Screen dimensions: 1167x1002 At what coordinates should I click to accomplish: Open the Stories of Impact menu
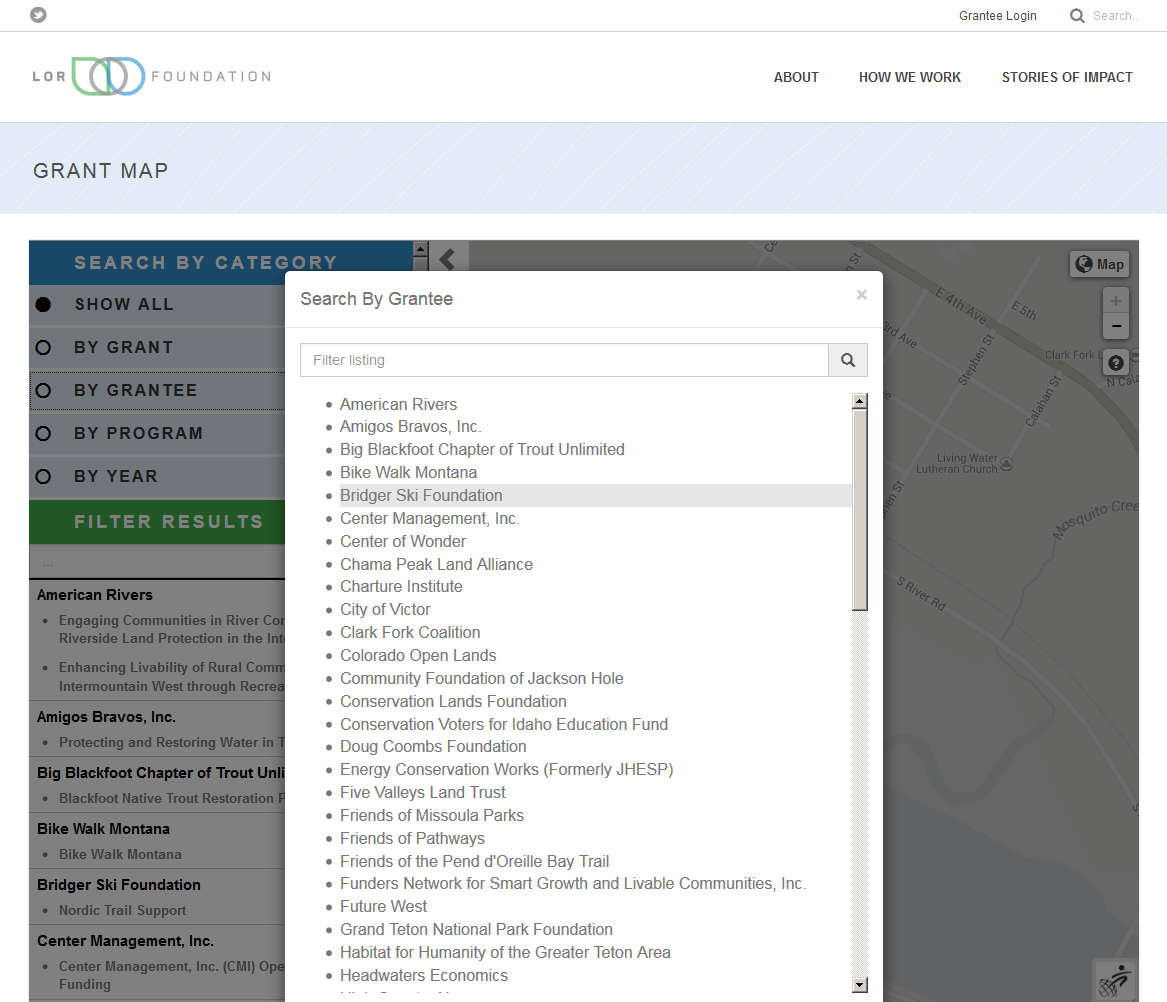(x=1067, y=77)
